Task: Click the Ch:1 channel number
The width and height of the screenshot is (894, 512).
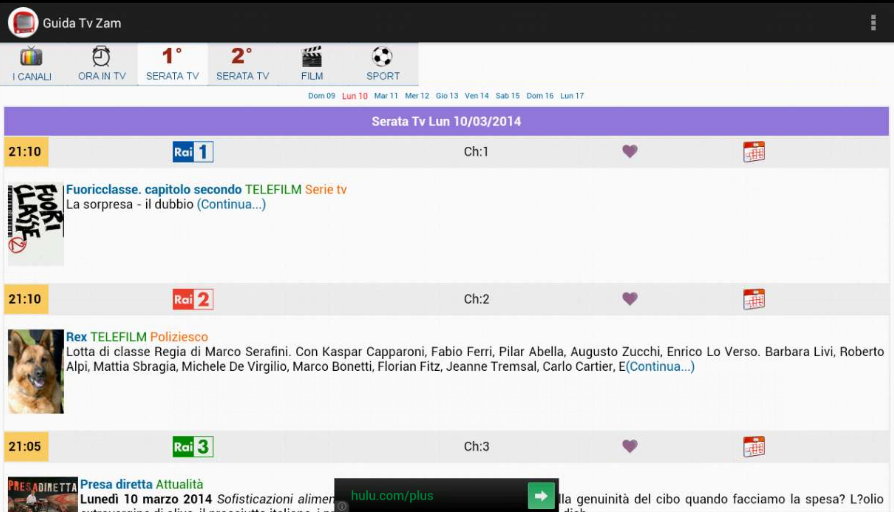Action: coord(476,152)
